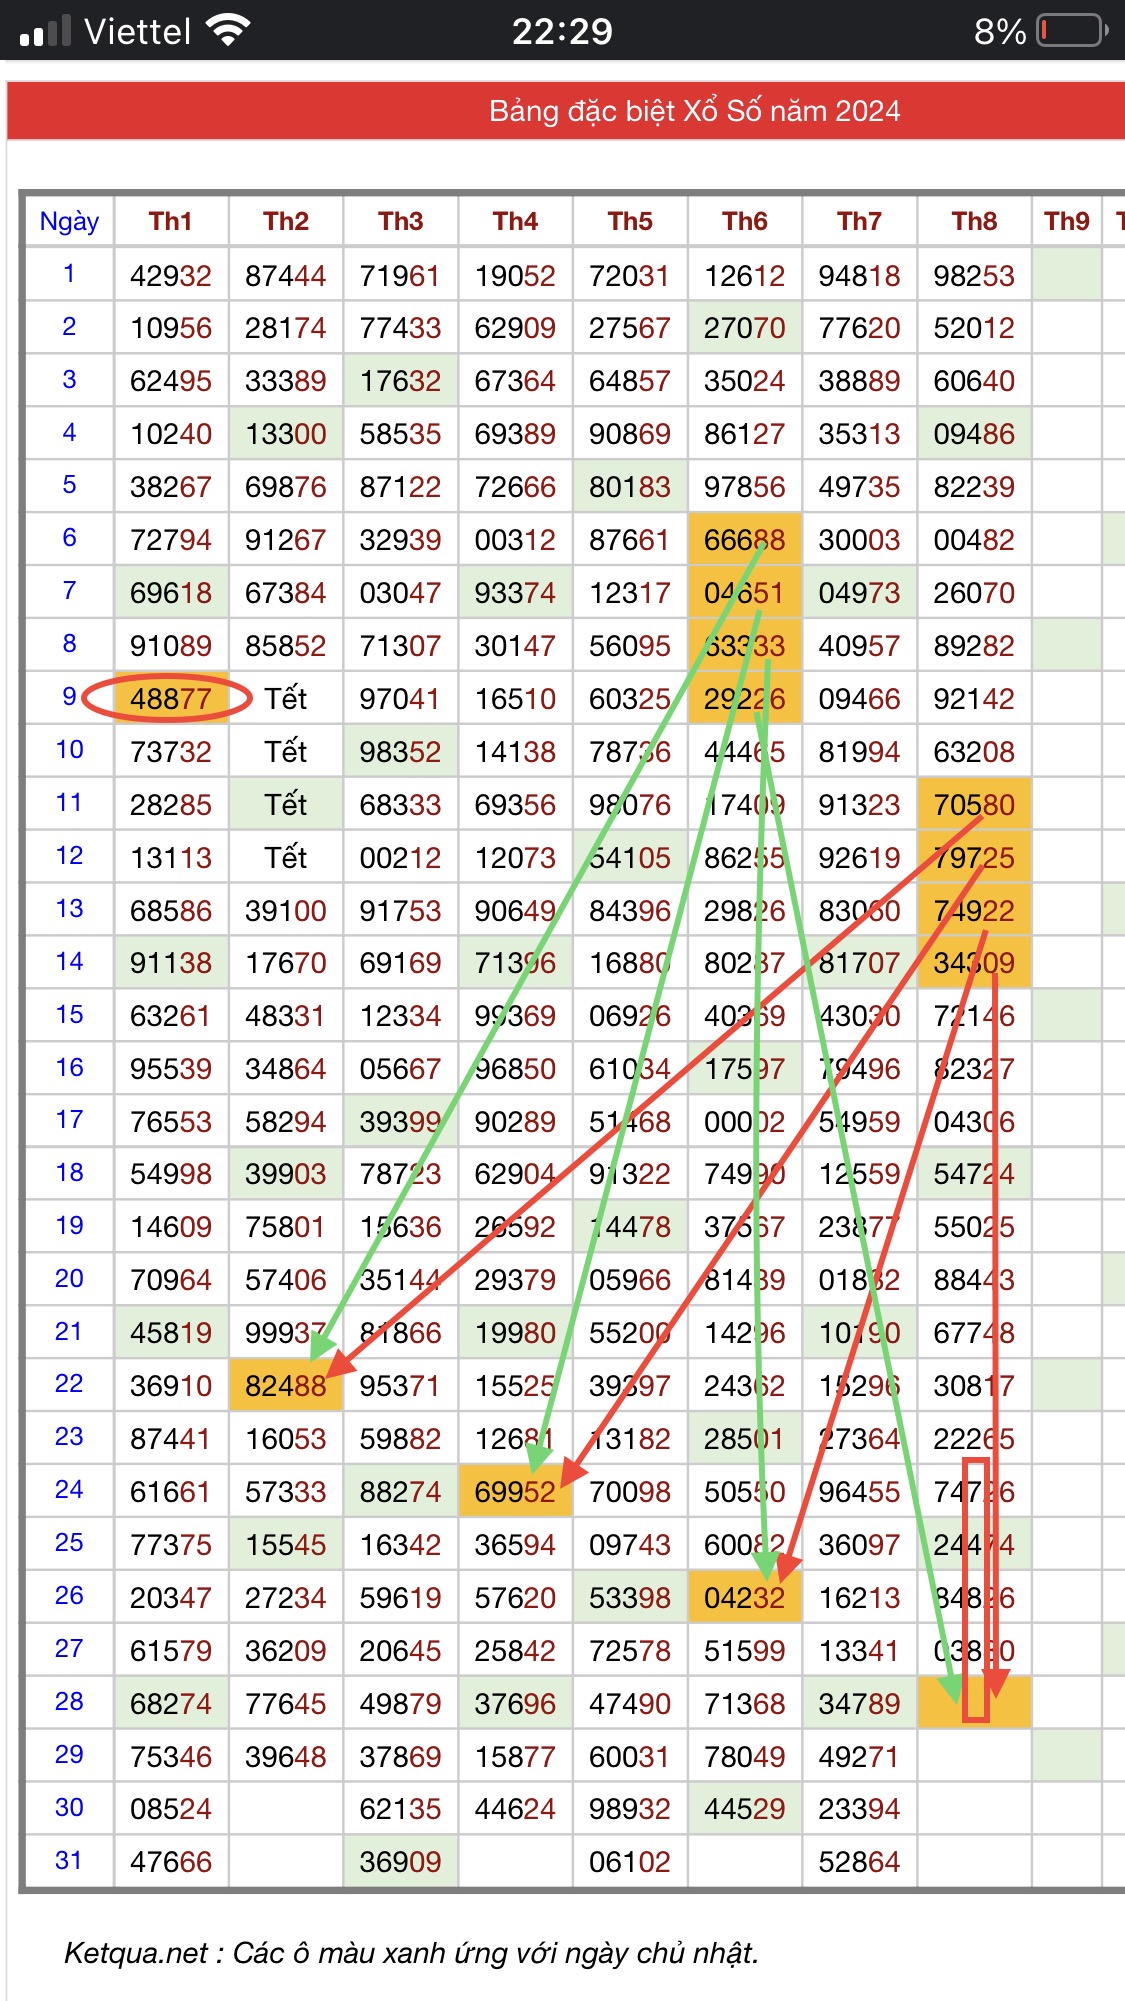Click the 42932 cell in Th1
This screenshot has height=2001, width=1125.
[x=170, y=276]
